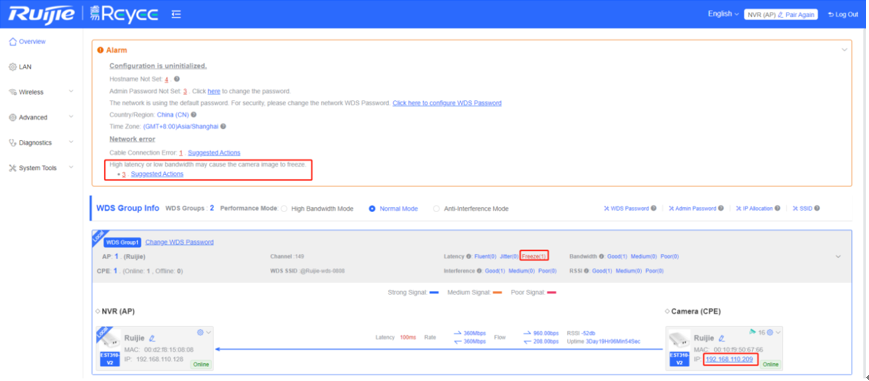Click the orange Alarm warning icon
The image size is (869, 381).
100,50
